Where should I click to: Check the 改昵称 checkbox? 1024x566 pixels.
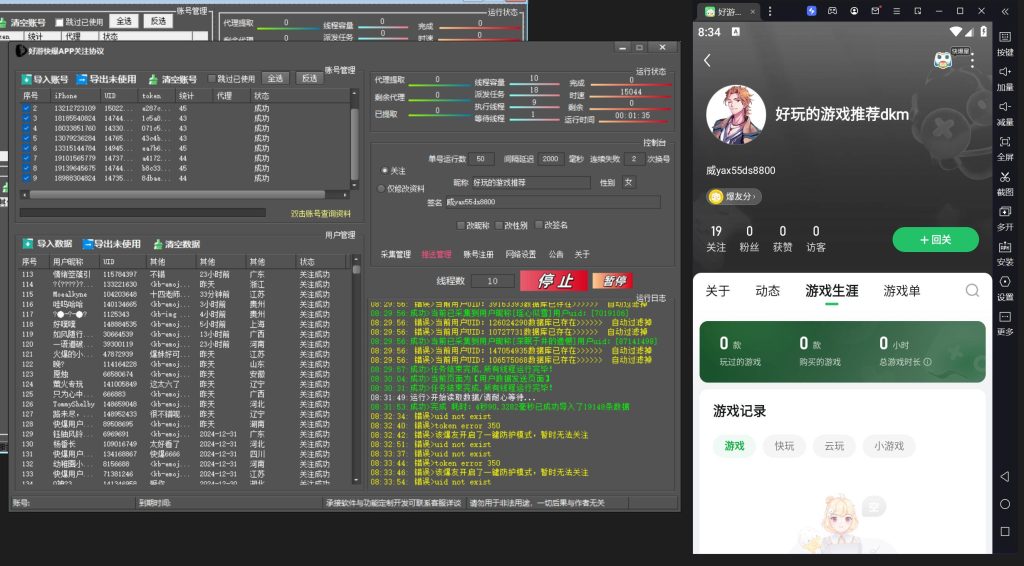(x=461, y=225)
